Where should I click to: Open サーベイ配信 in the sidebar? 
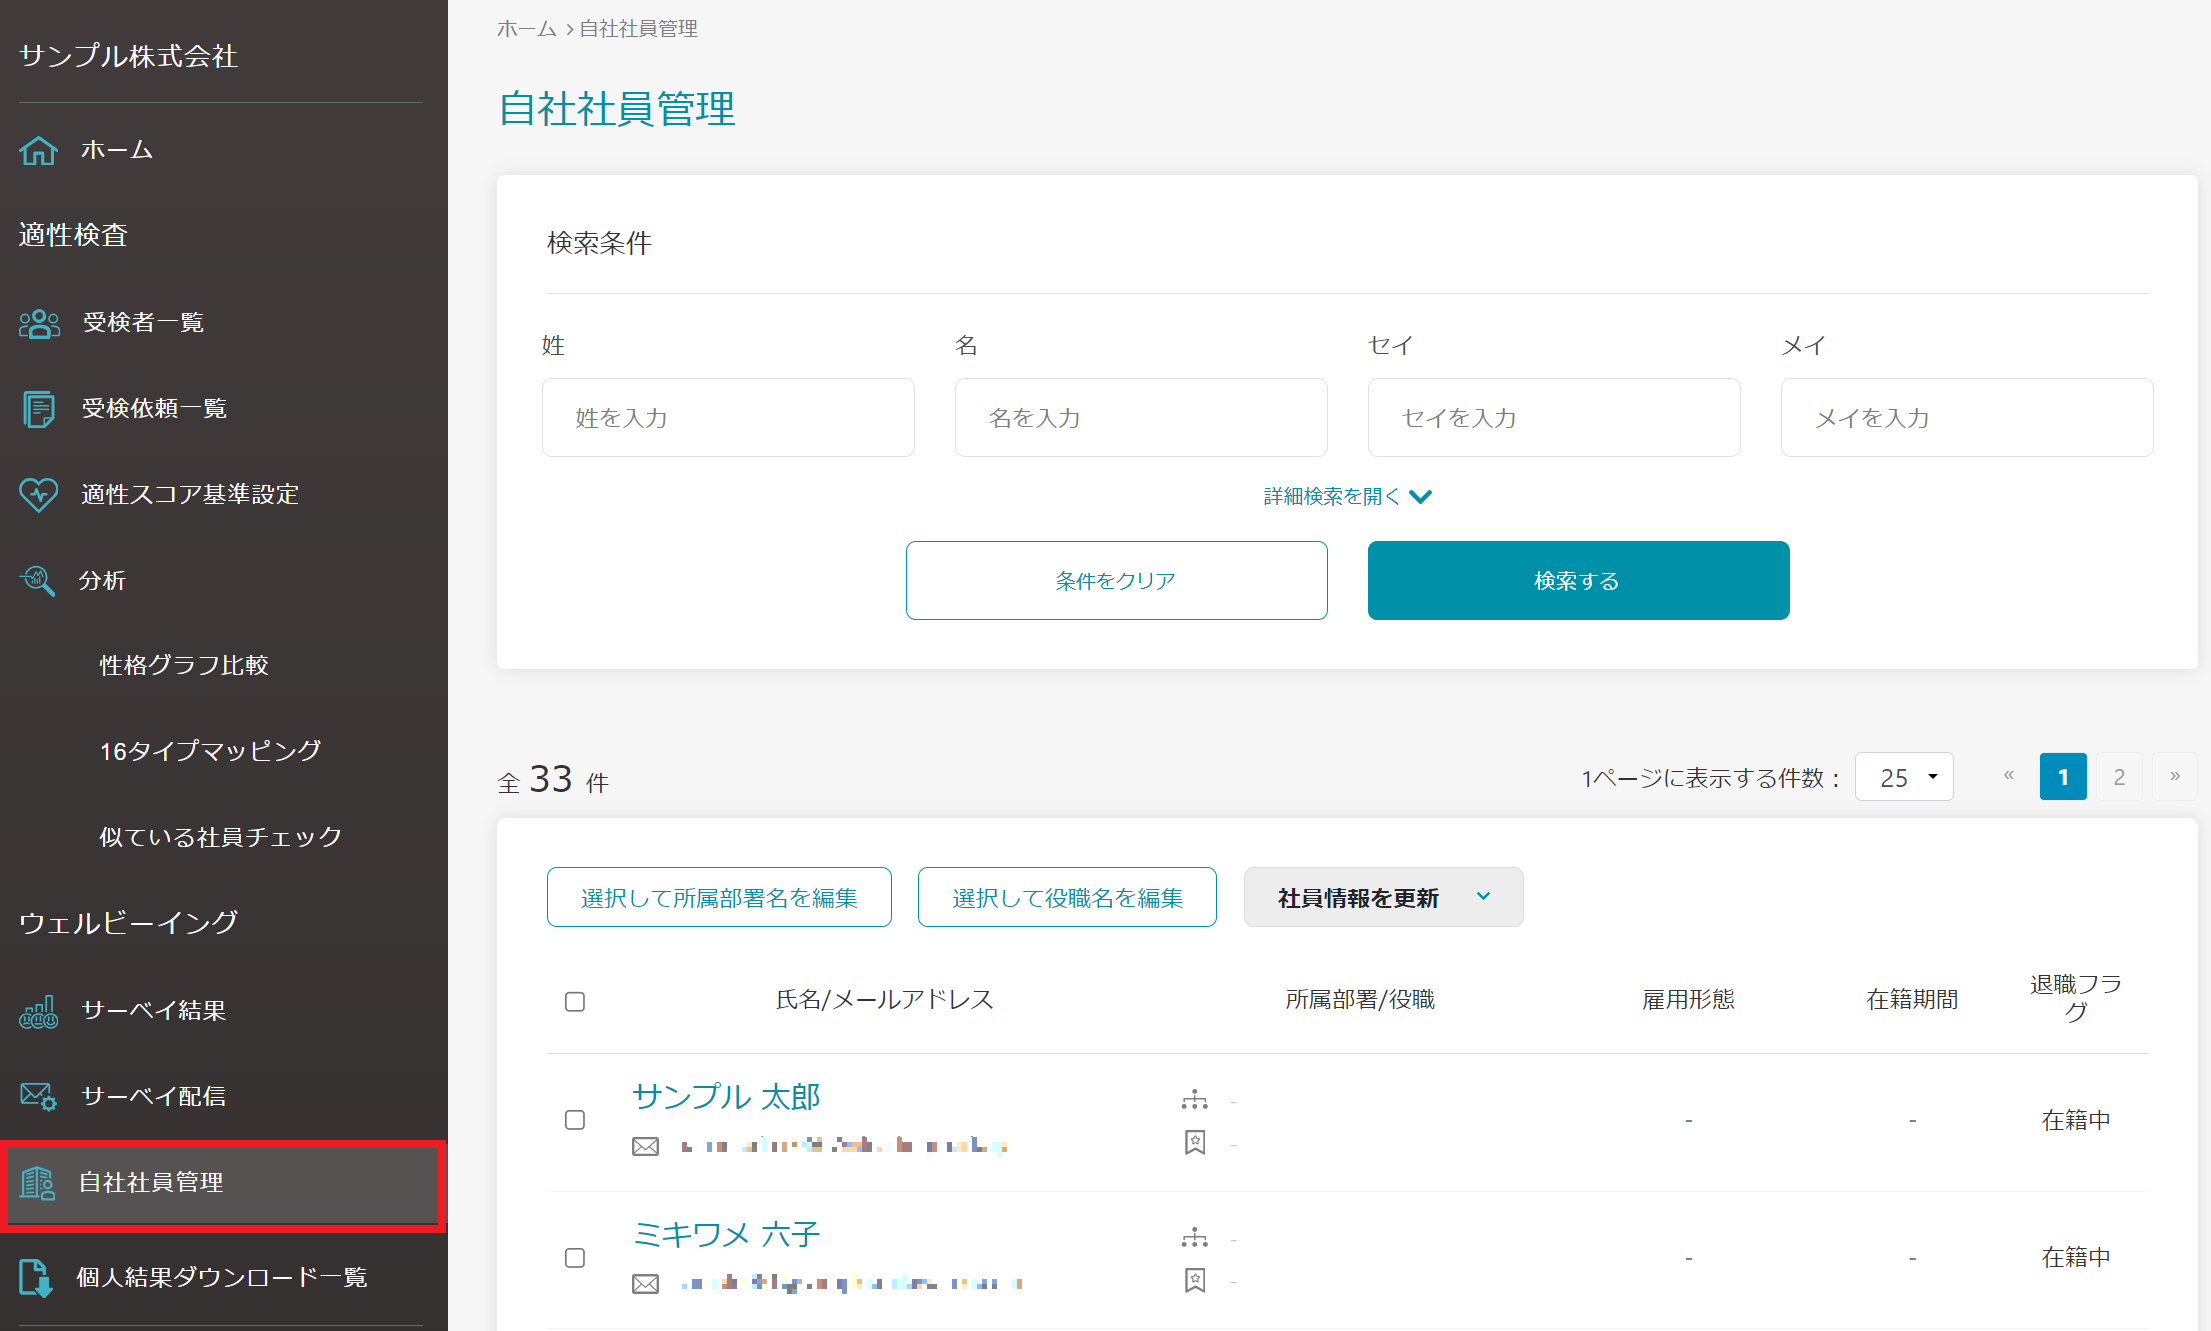tap(154, 1097)
